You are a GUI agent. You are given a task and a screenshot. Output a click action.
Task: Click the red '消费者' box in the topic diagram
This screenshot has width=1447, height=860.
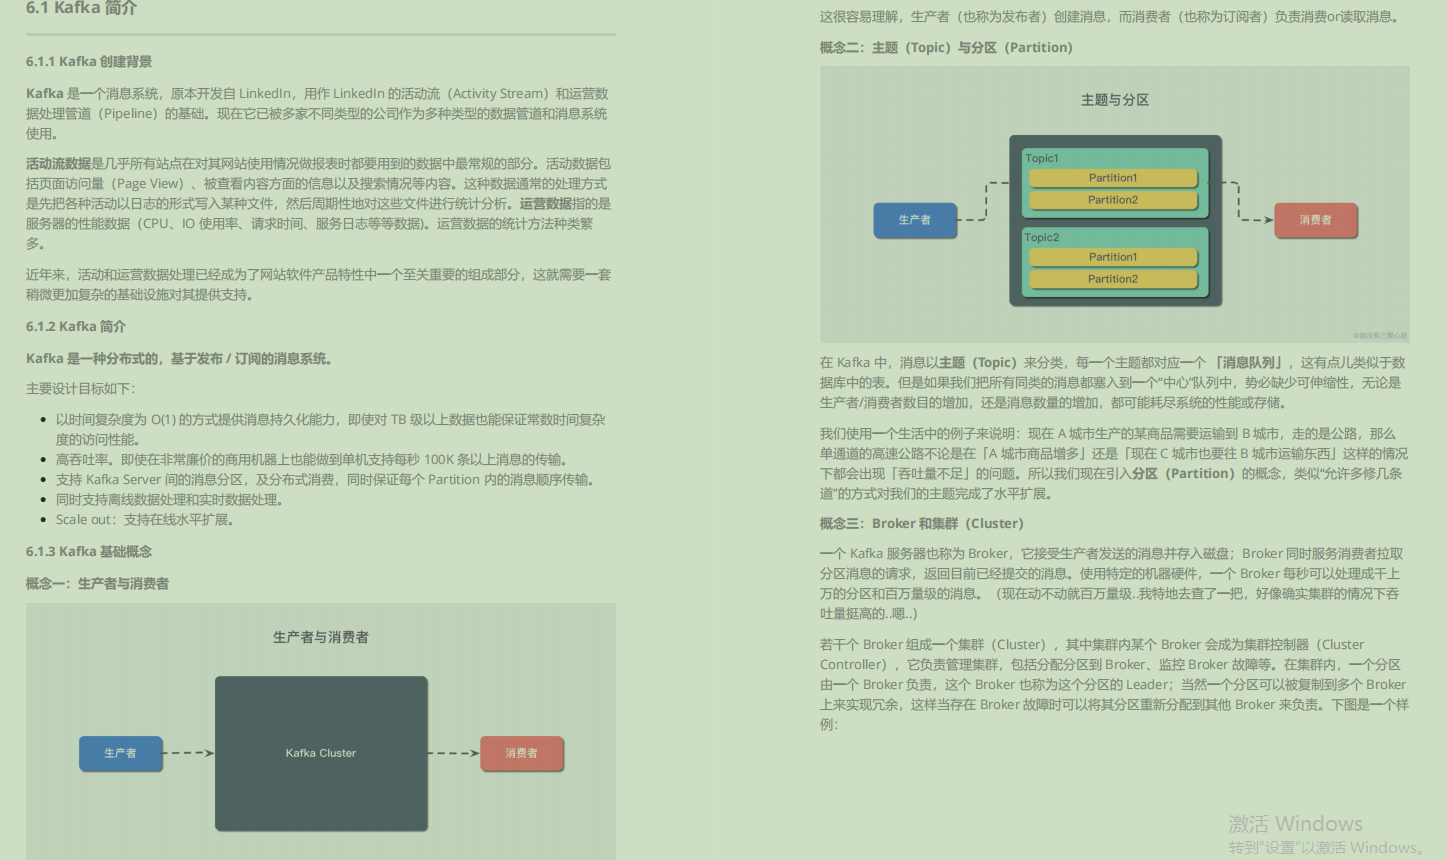[x=1315, y=220]
